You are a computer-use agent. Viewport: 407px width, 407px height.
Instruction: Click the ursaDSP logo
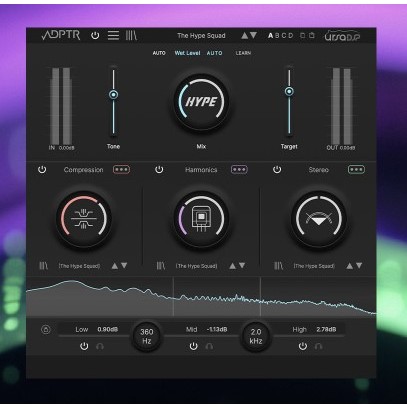coord(343,36)
